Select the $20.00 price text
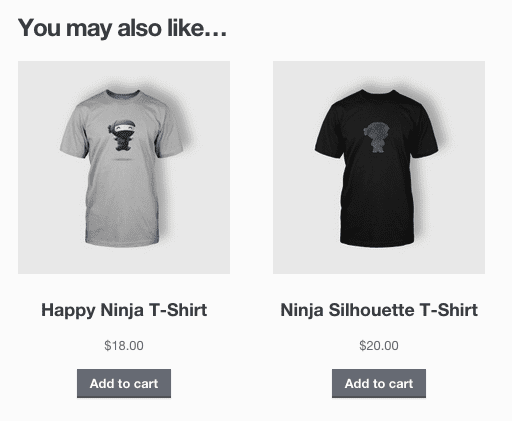The height and width of the screenshot is (421, 512). [x=379, y=346]
